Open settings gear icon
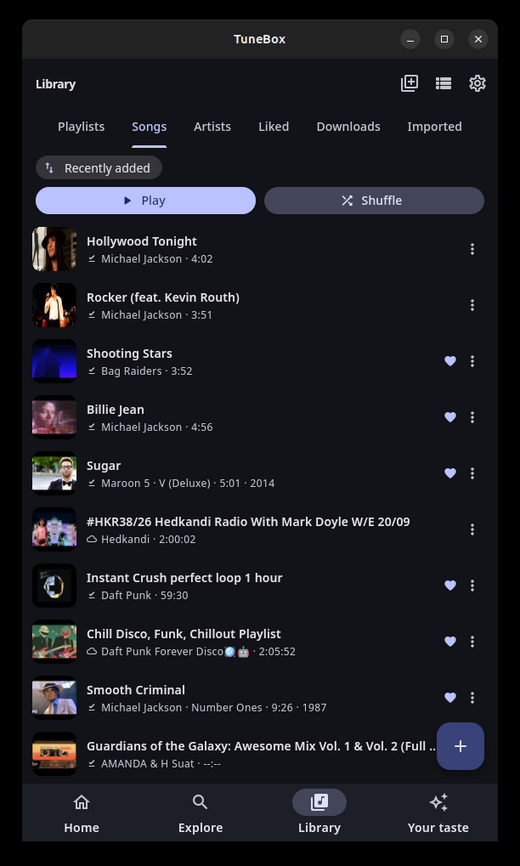 coord(477,83)
